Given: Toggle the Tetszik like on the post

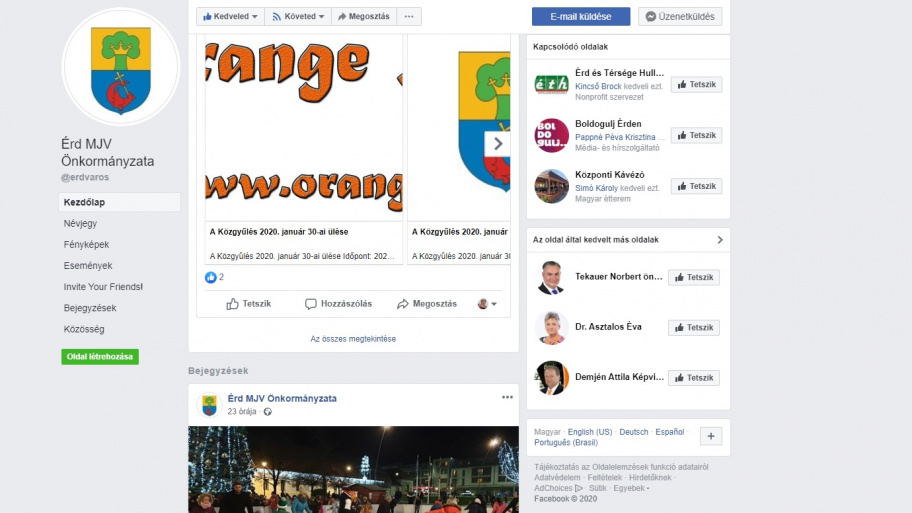Looking at the screenshot, I should click(248, 304).
